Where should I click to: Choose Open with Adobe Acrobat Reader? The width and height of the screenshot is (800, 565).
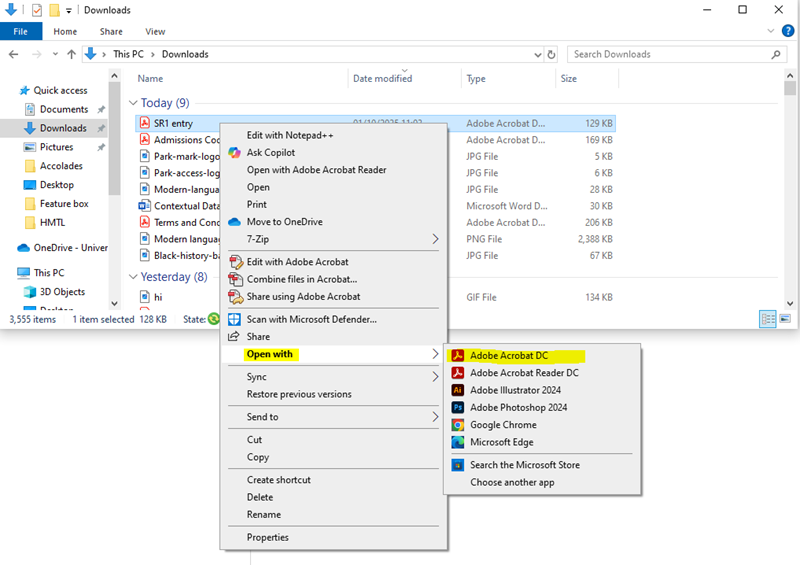[316, 170]
